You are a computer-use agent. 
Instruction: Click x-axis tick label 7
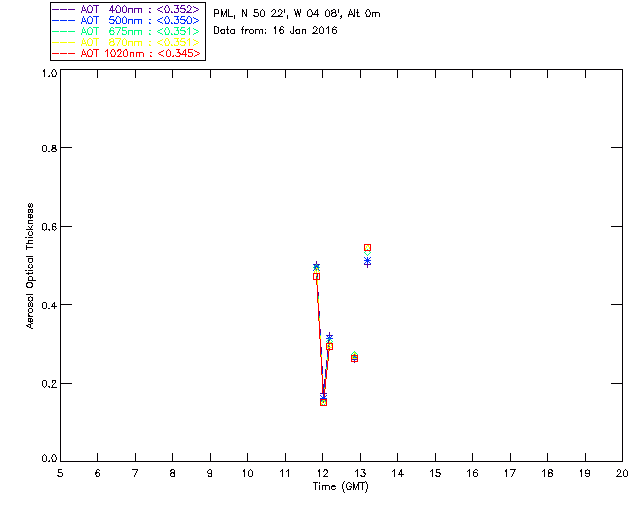pyautogui.click(x=135, y=473)
